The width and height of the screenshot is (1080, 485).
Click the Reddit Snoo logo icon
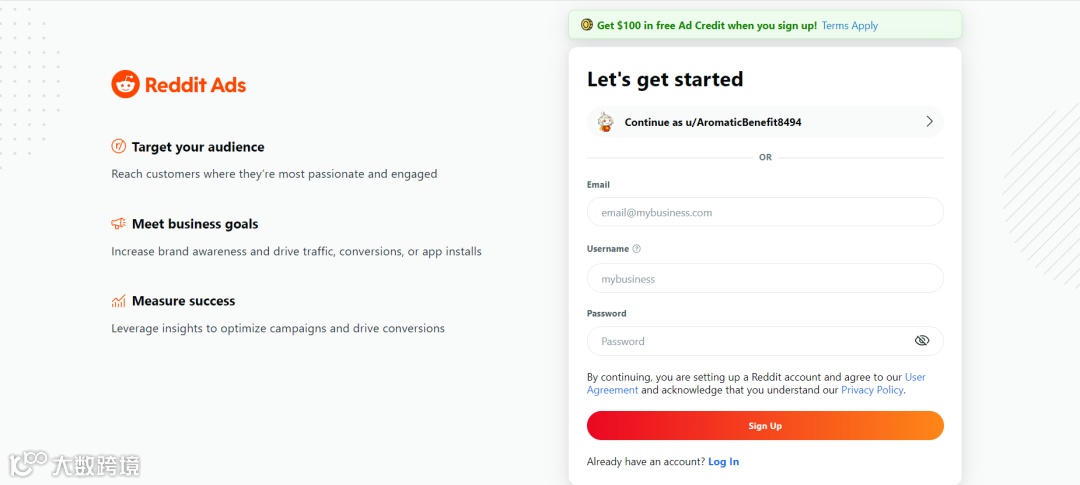point(125,84)
